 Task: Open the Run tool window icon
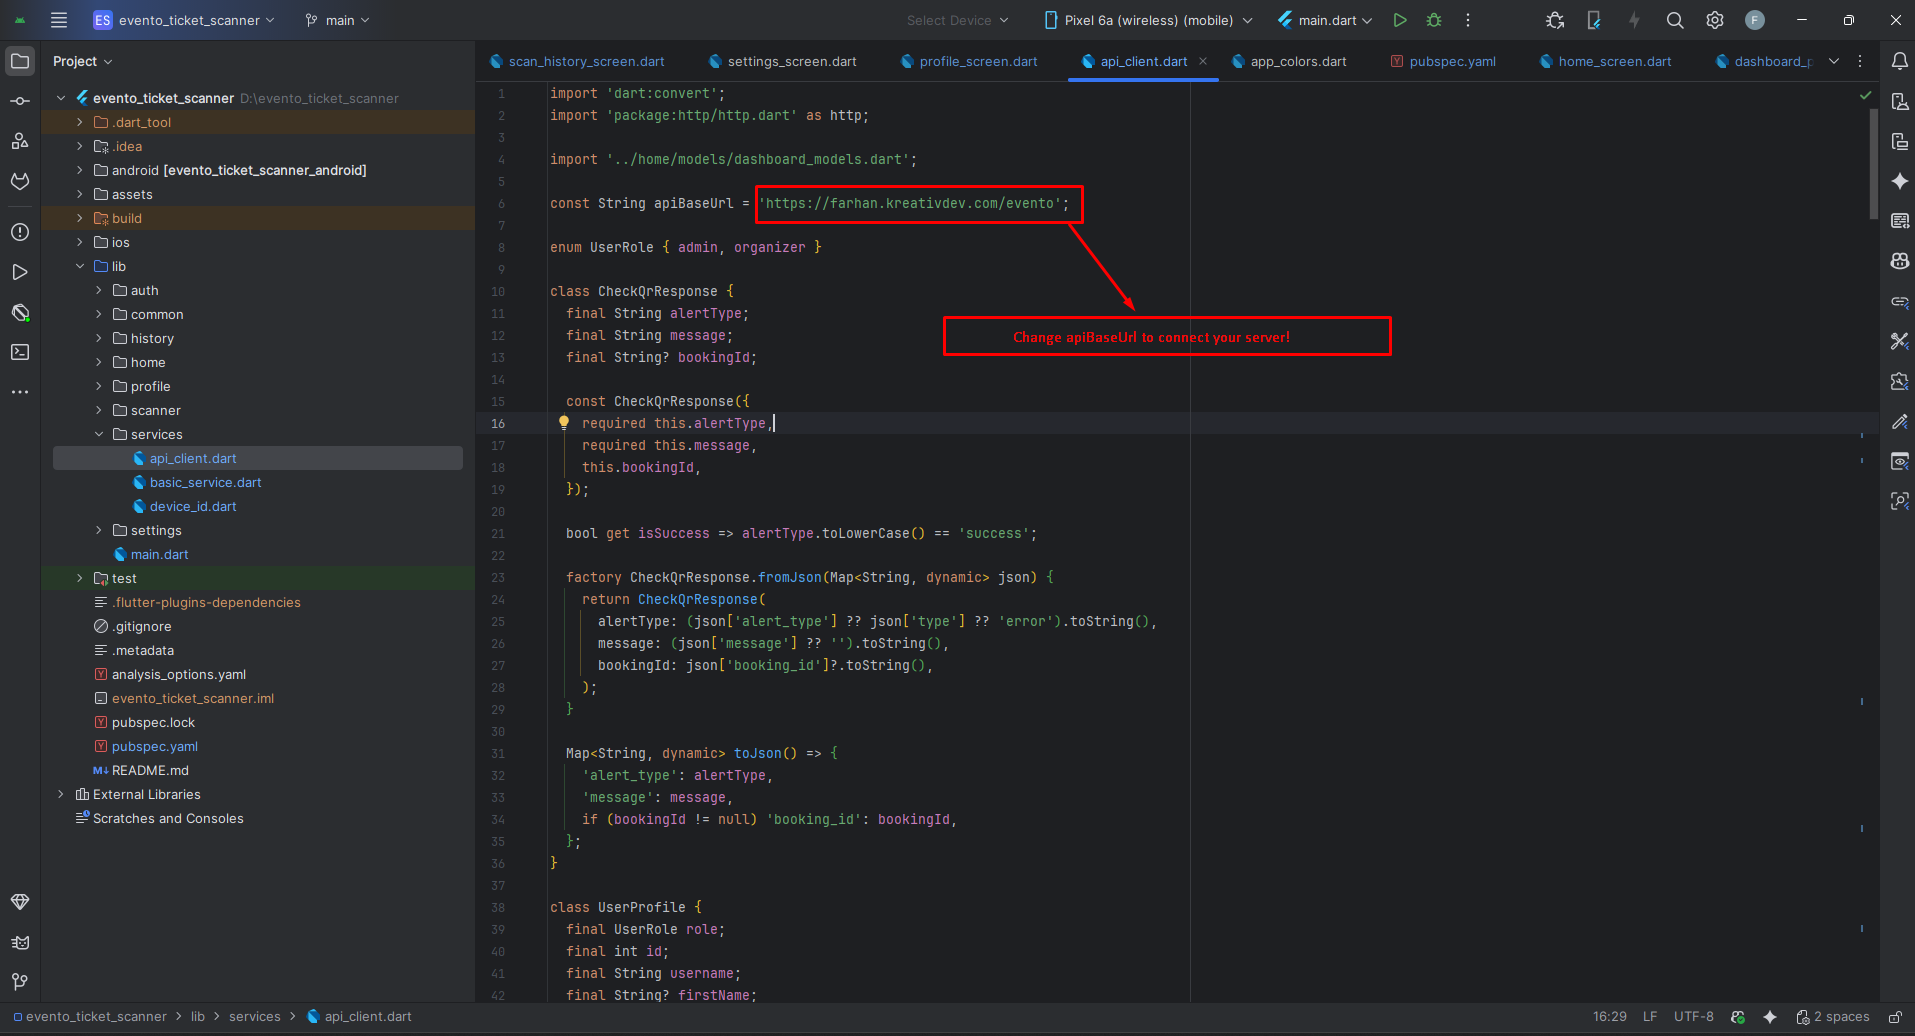pos(20,272)
